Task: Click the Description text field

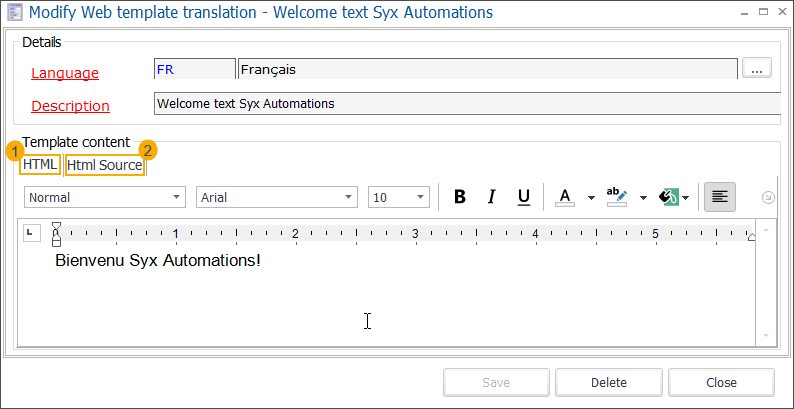Action: click(x=467, y=104)
